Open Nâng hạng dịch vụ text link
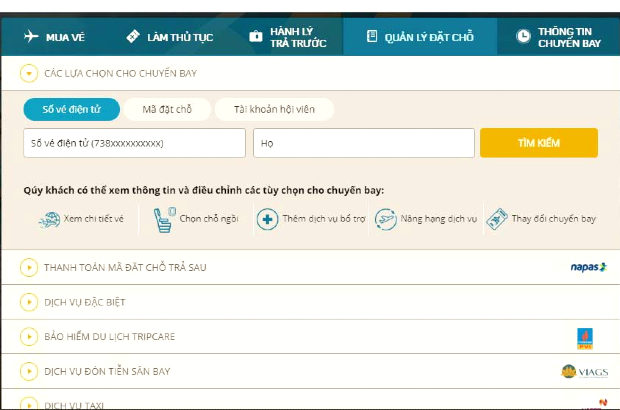Screen dimensions: 620x410 click(x=439, y=219)
